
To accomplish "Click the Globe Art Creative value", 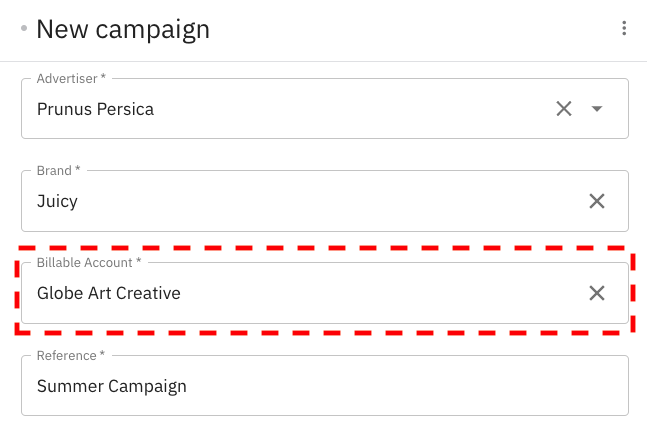I will (x=109, y=293).
